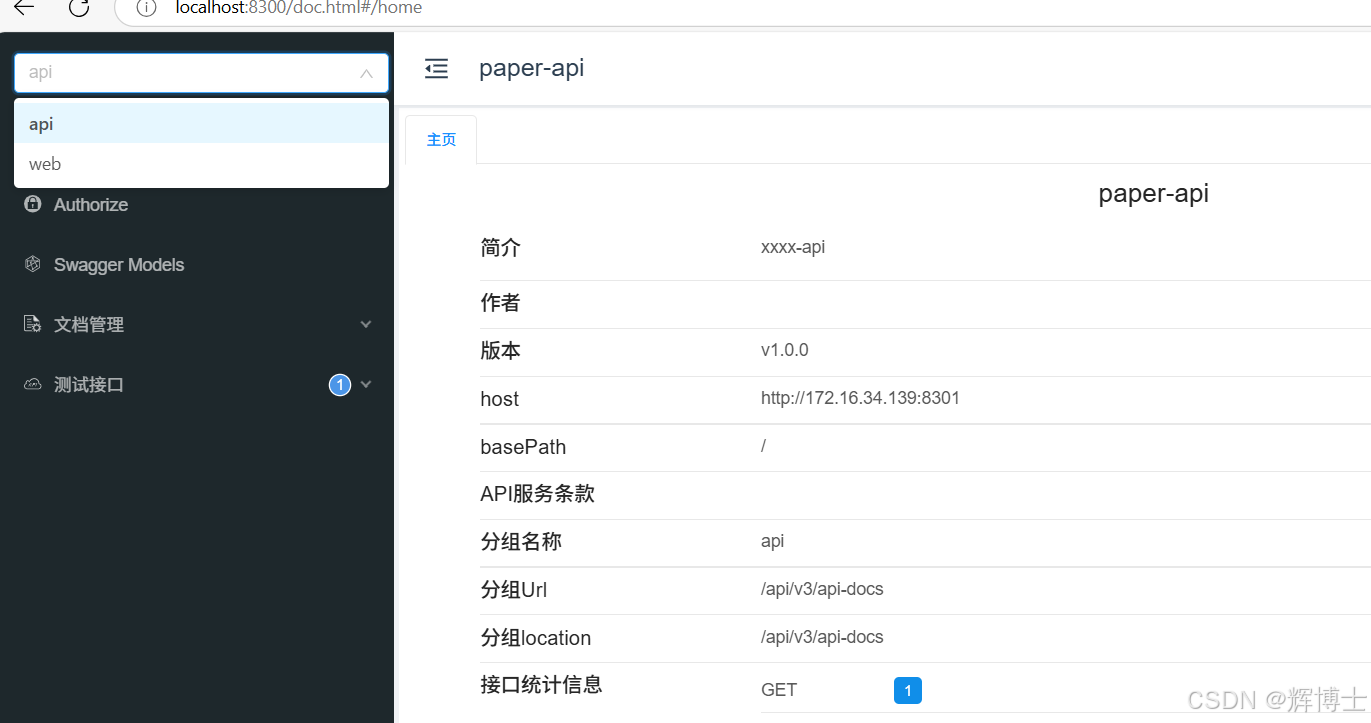Click the collapse sidebar icon beside paper-api
This screenshot has height=723, width=1371.
point(436,68)
